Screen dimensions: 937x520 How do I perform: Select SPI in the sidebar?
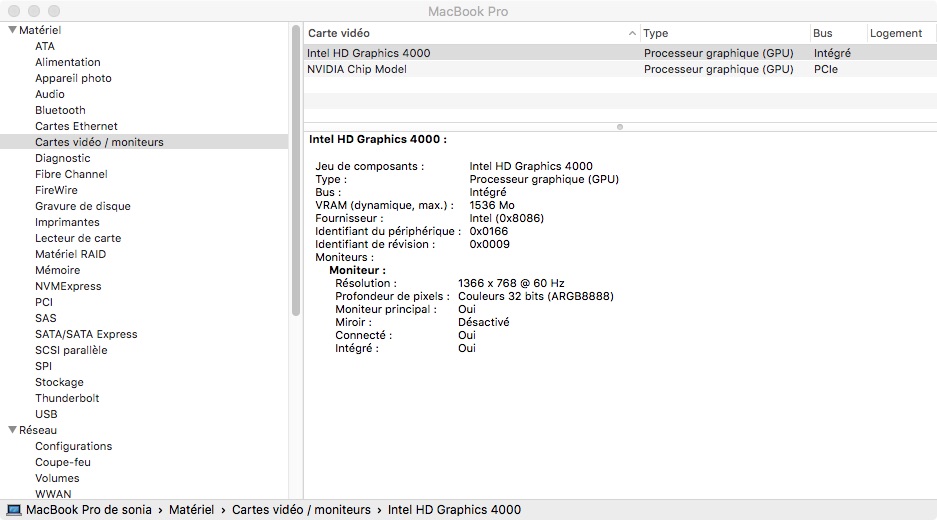[x=43, y=366]
